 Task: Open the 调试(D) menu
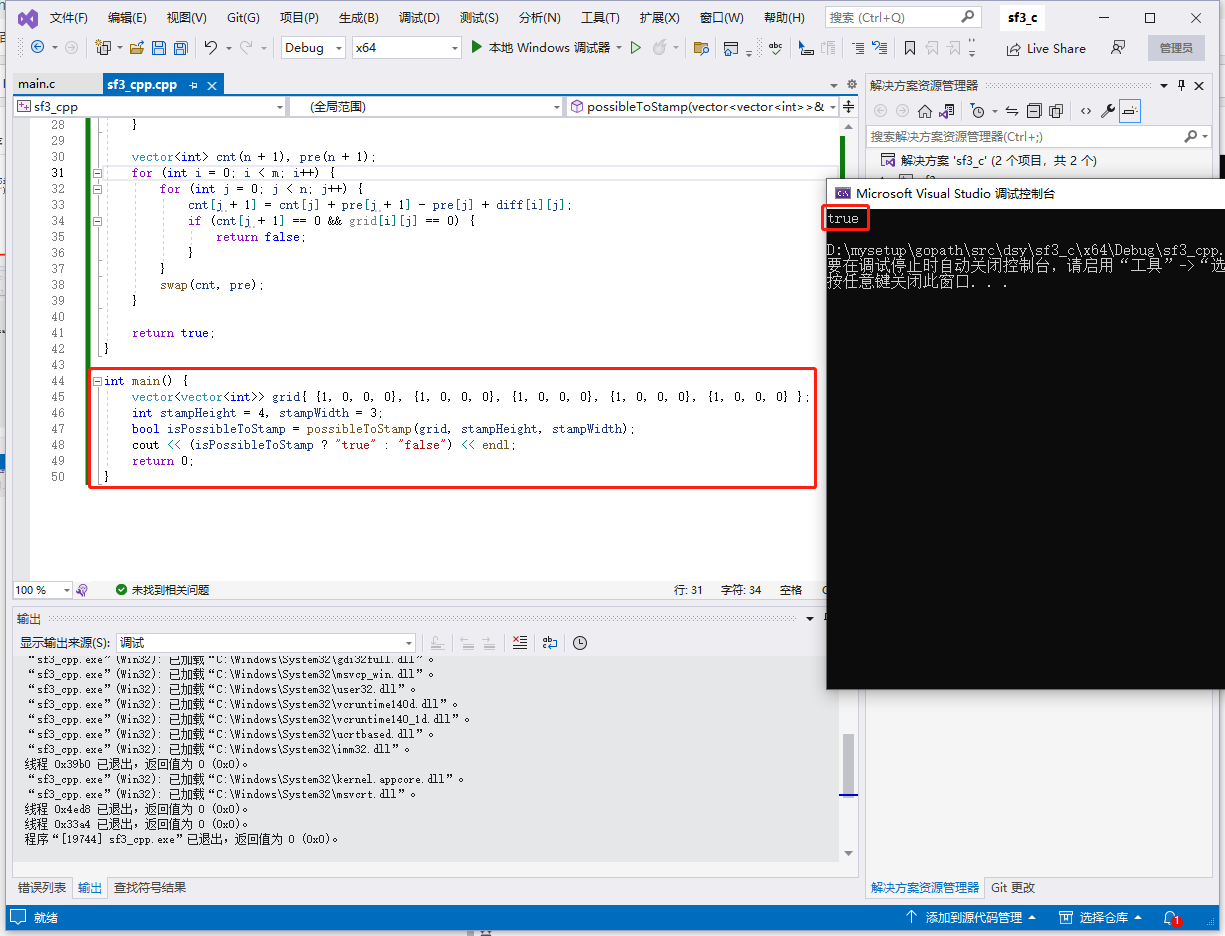[x=419, y=18]
